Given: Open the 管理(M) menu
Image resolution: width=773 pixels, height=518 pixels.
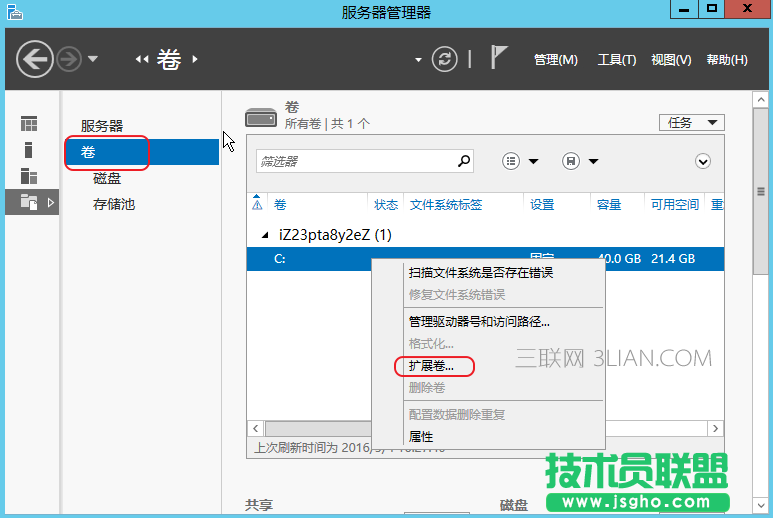Looking at the screenshot, I should [x=555, y=60].
